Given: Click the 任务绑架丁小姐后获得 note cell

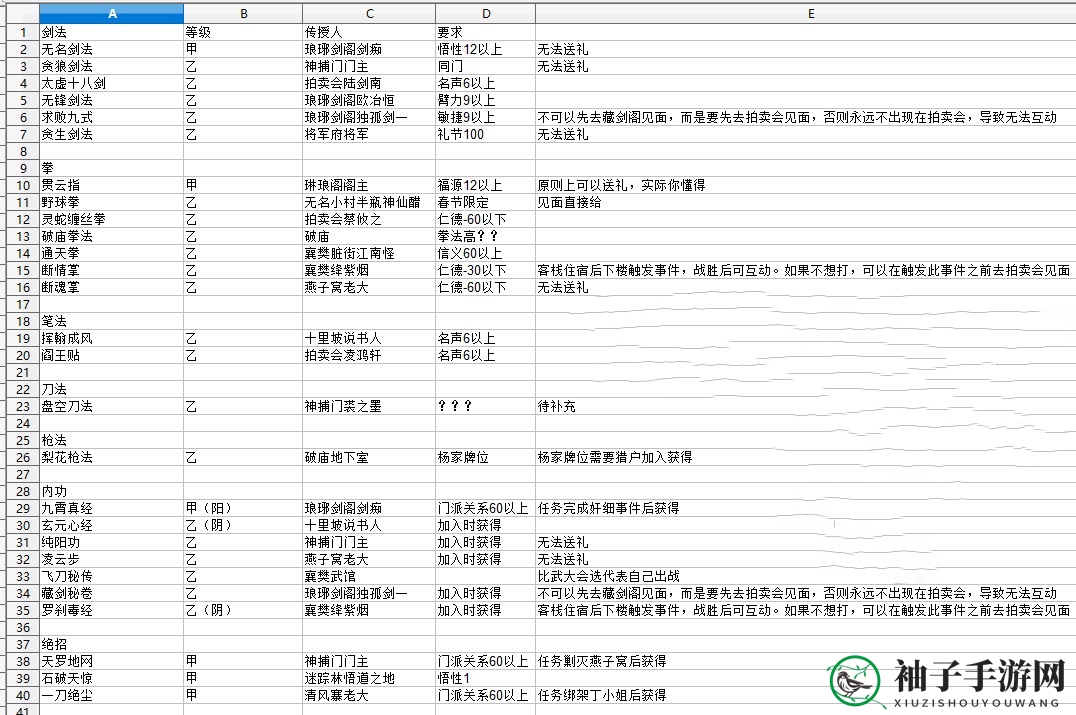Looking at the screenshot, I should coord(806,696).
